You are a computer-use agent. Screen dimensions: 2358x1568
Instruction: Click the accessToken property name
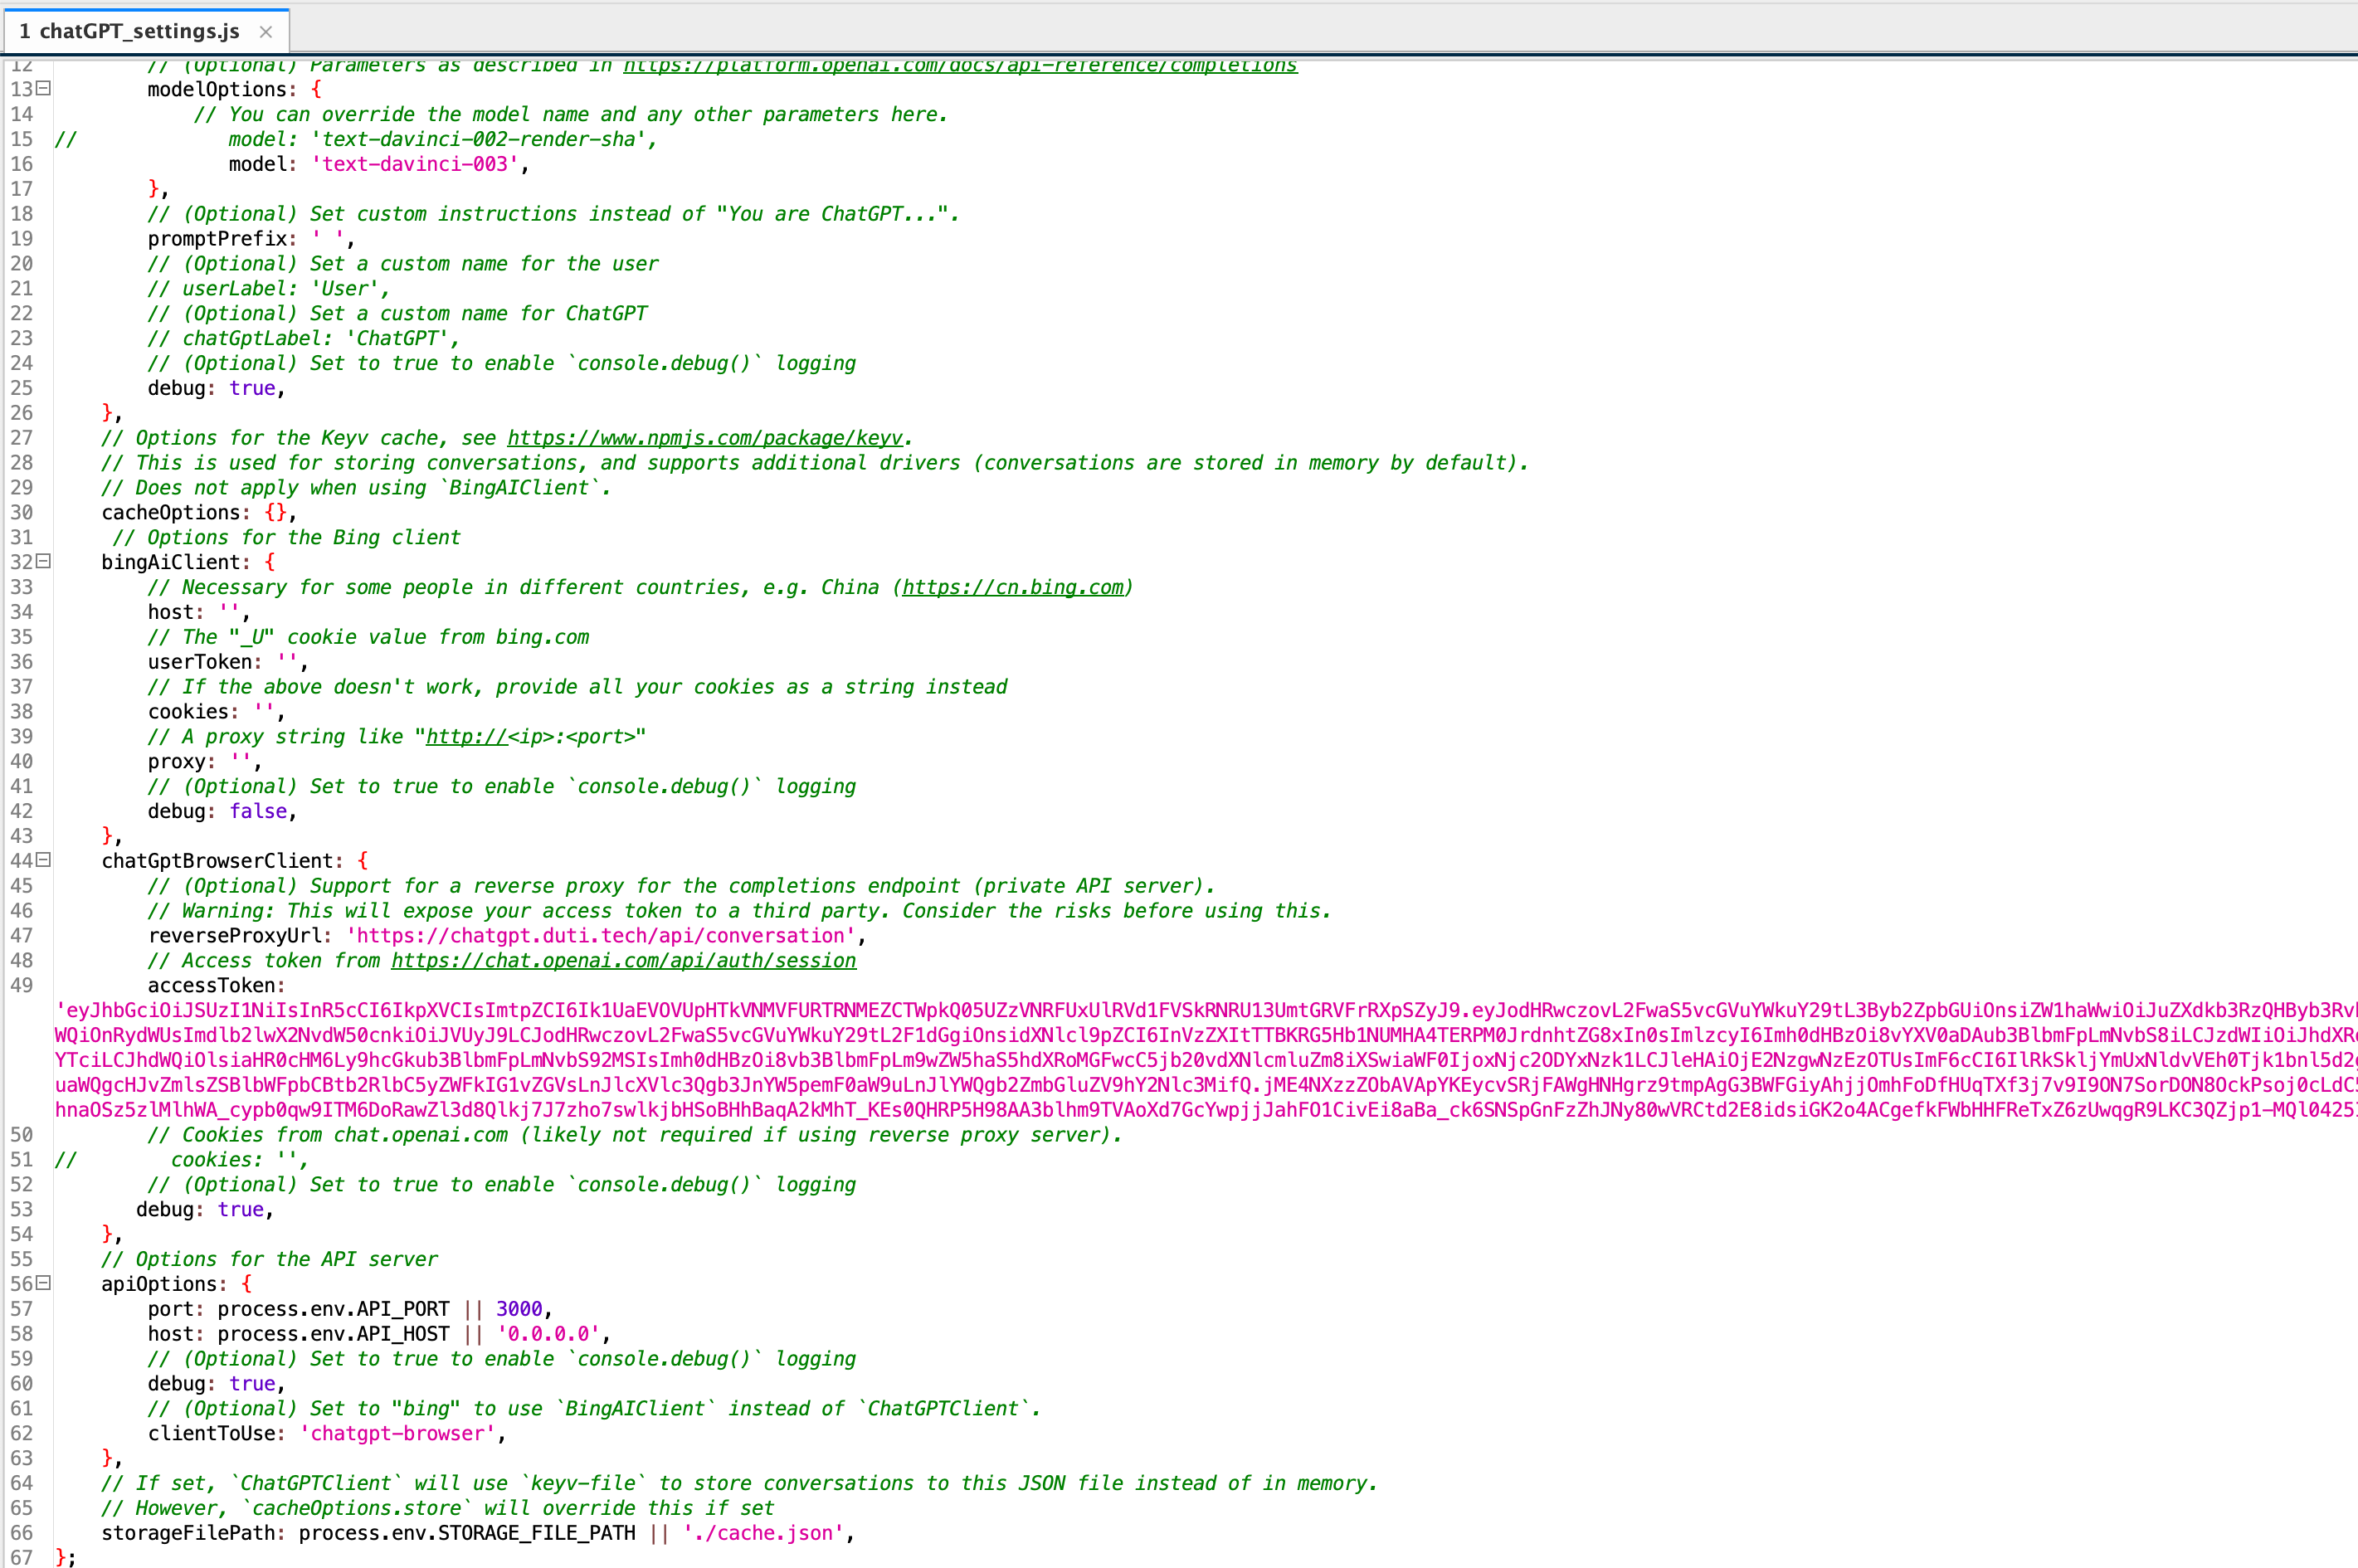pyautogui.click(x=211, y=986)
